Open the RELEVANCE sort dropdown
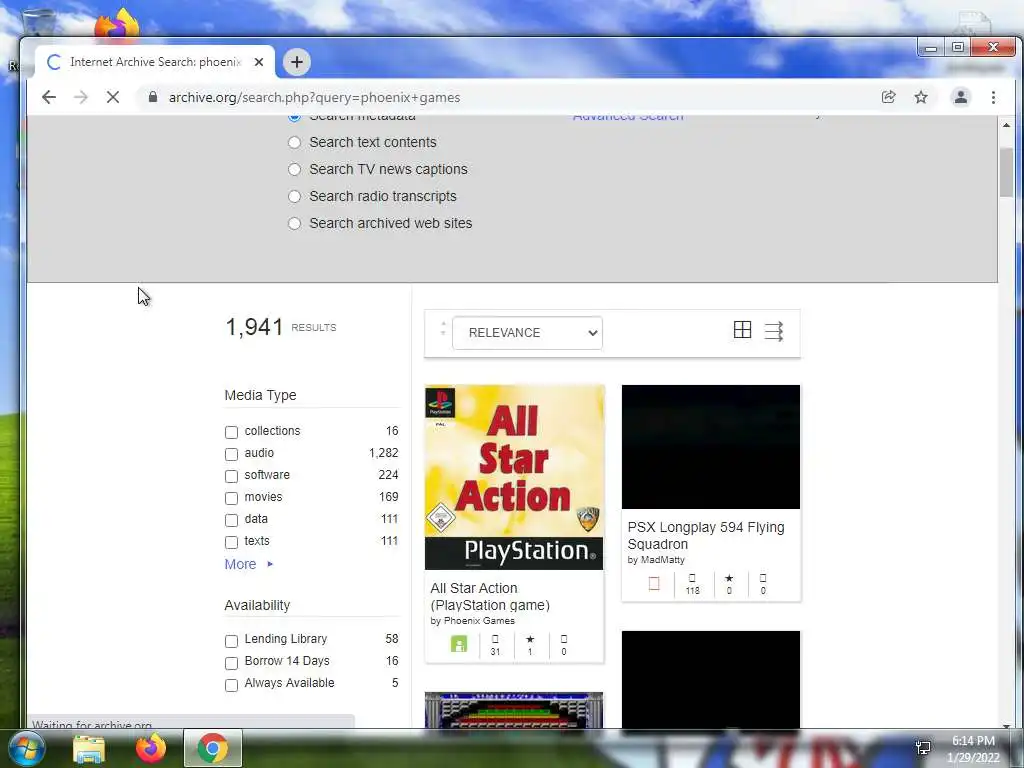Screen dimensions: 1024x768 [527, 333]
